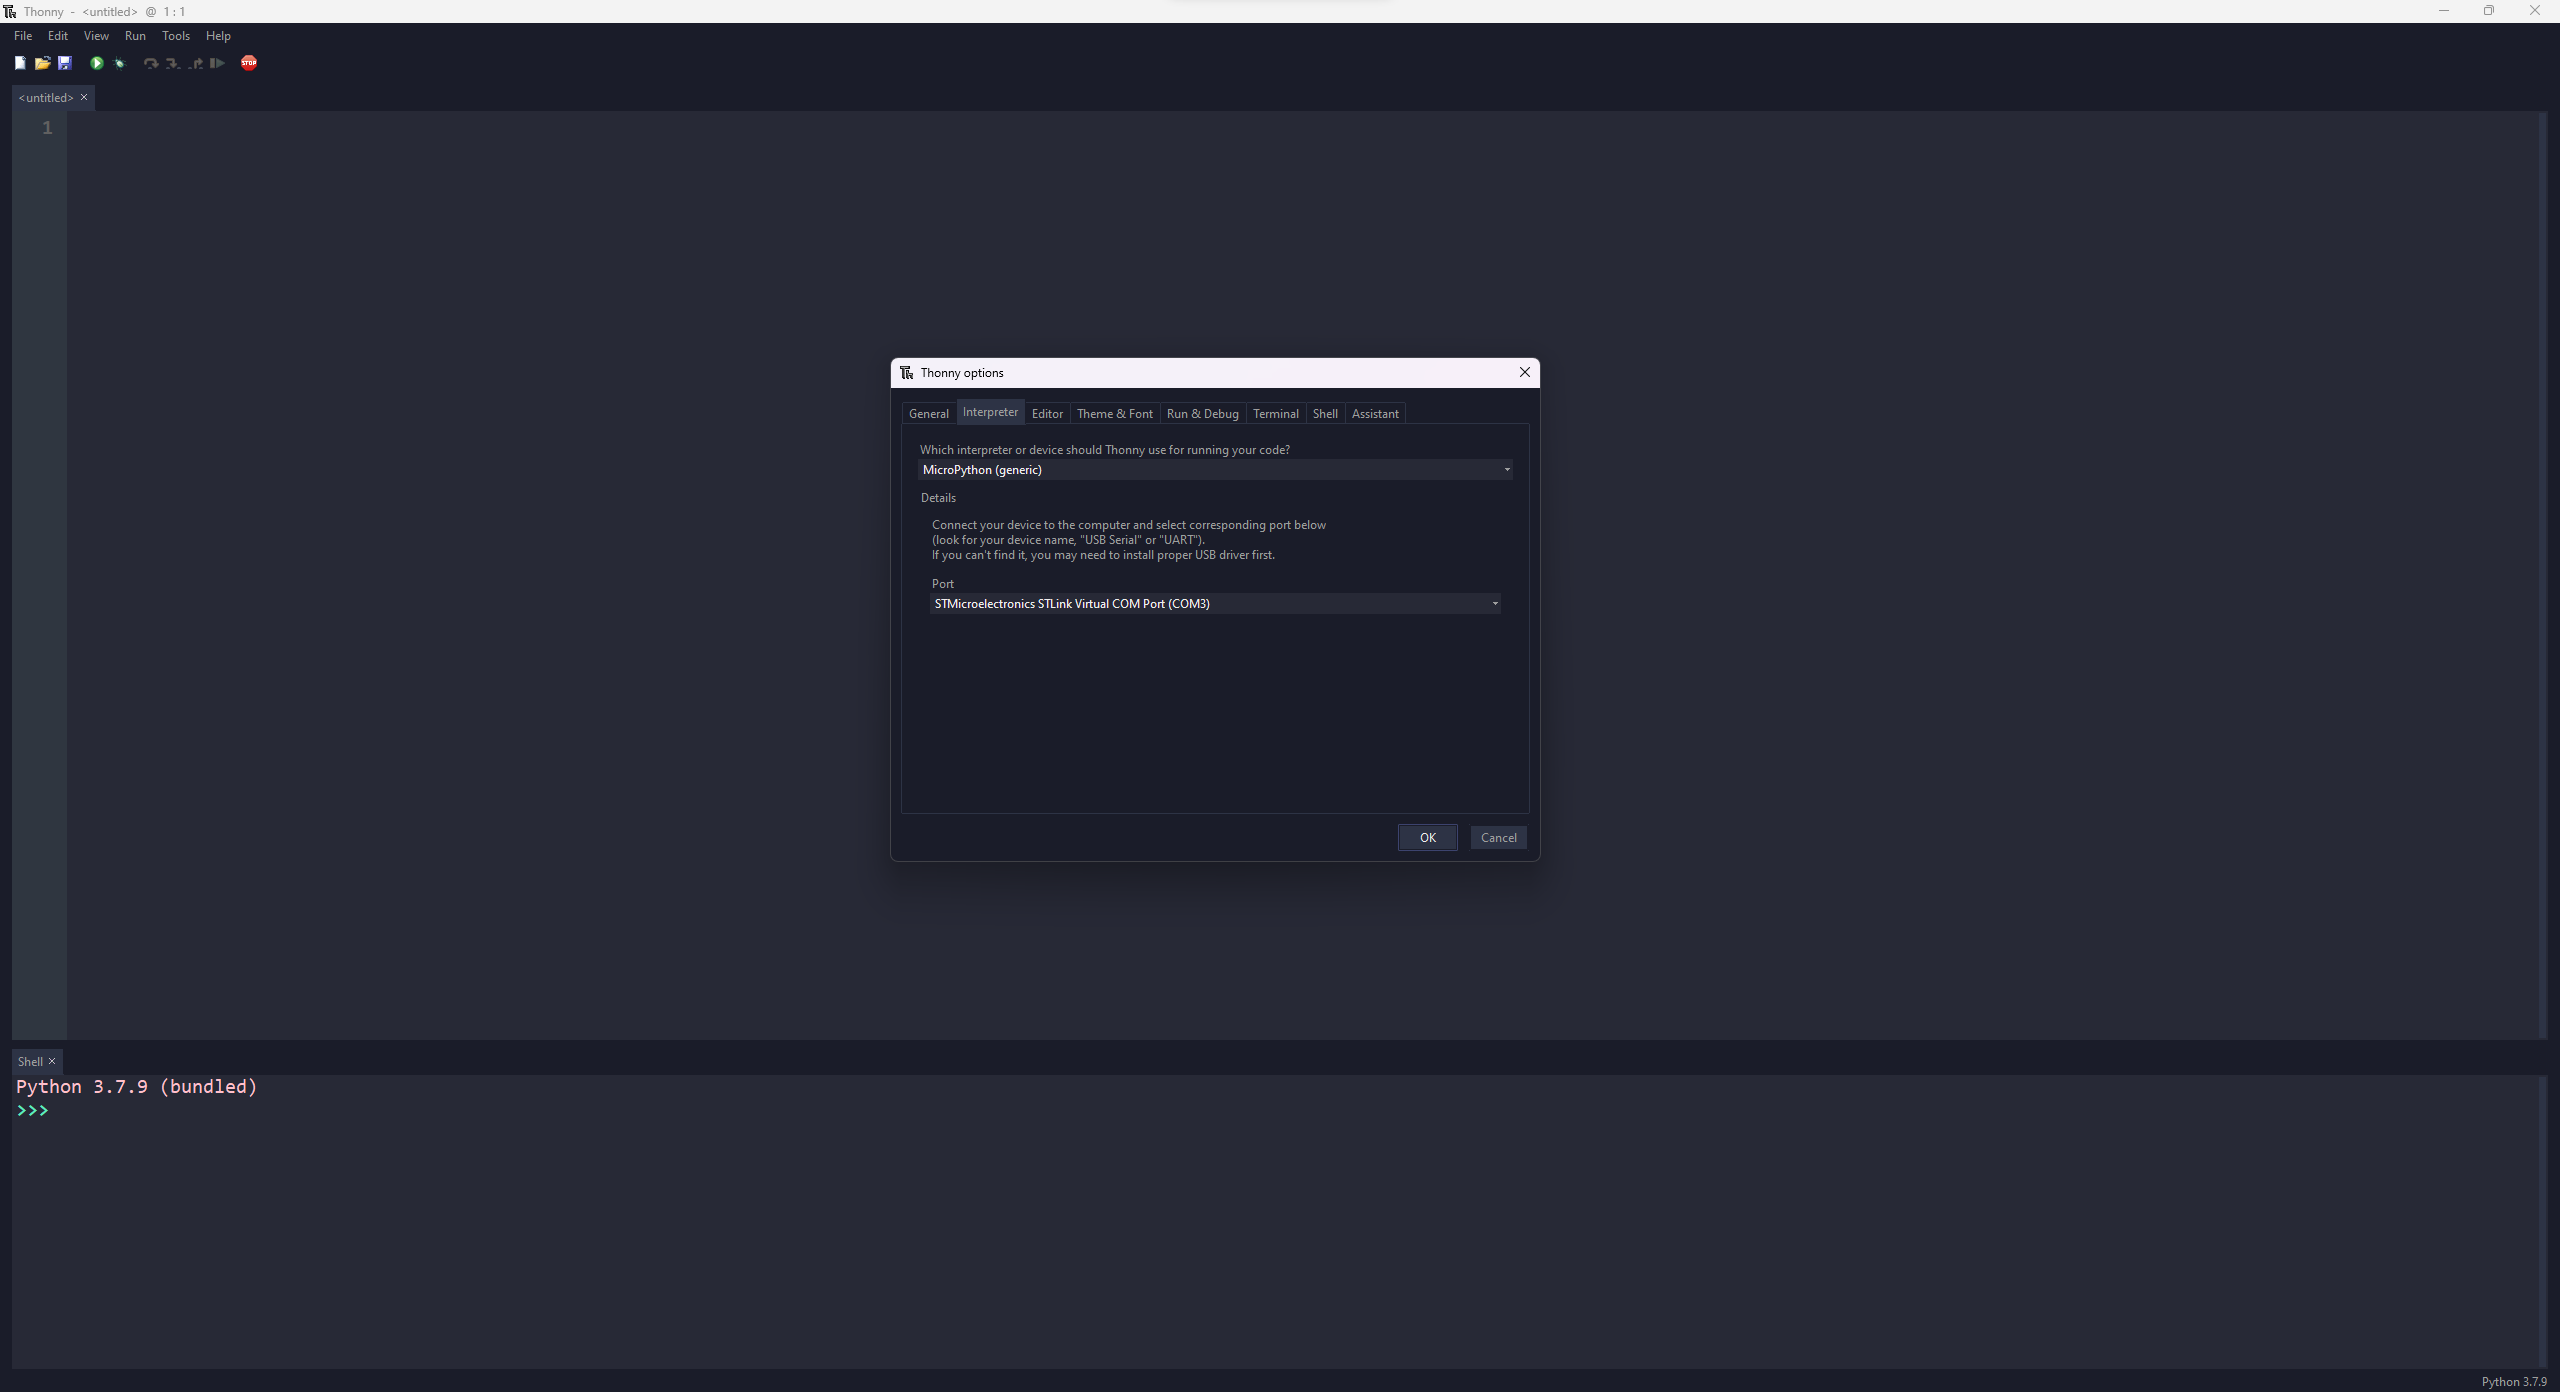
Task: Step out using the up-arrow icon
Action: click(196, 63)
